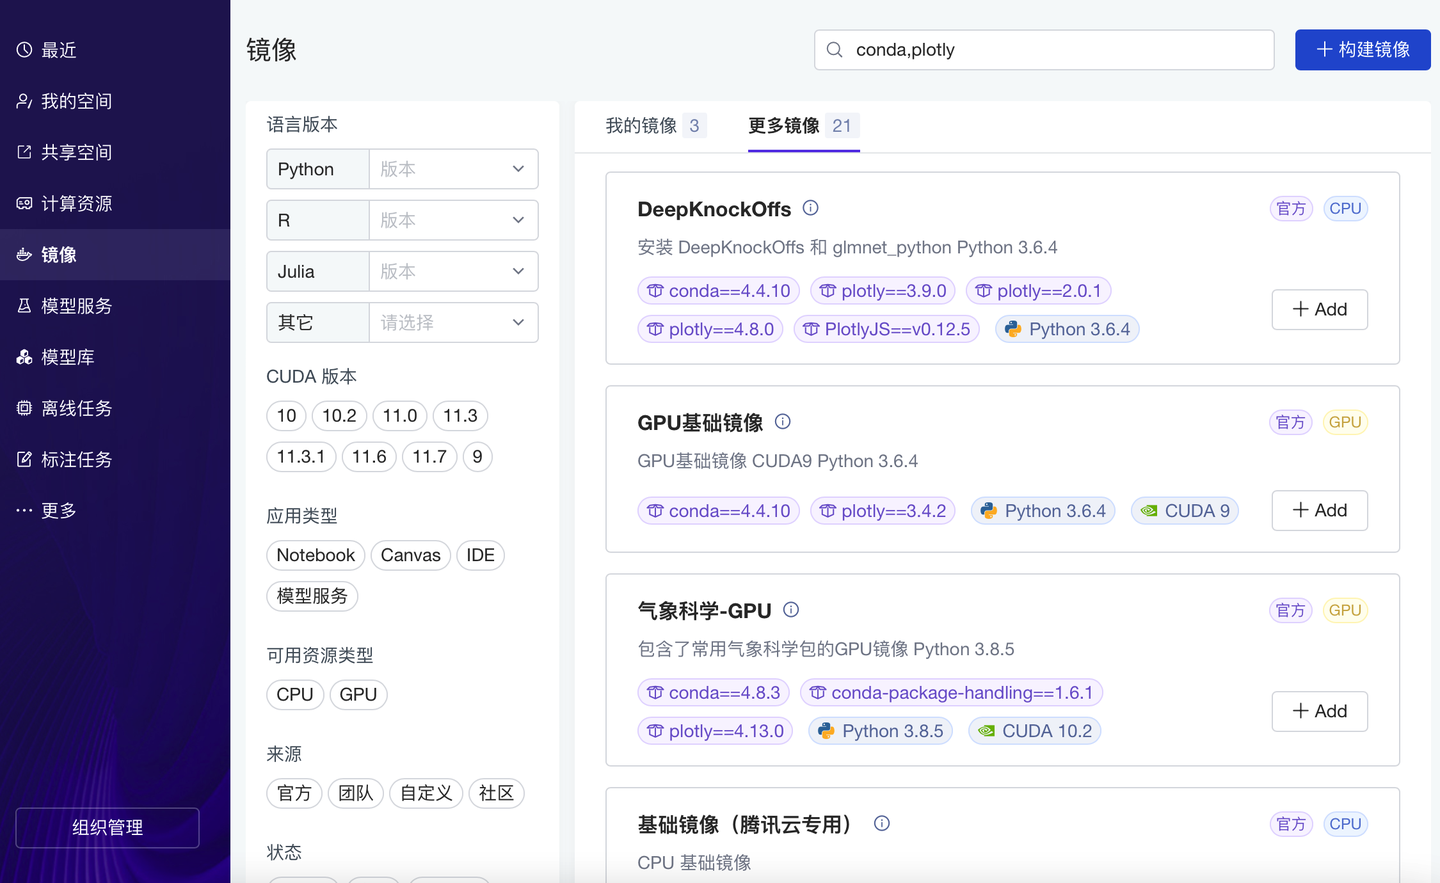This screenshot has width=1440, height=883.
Task: Open 组织管理 at sidebar bottom
Action: (108, 828)
